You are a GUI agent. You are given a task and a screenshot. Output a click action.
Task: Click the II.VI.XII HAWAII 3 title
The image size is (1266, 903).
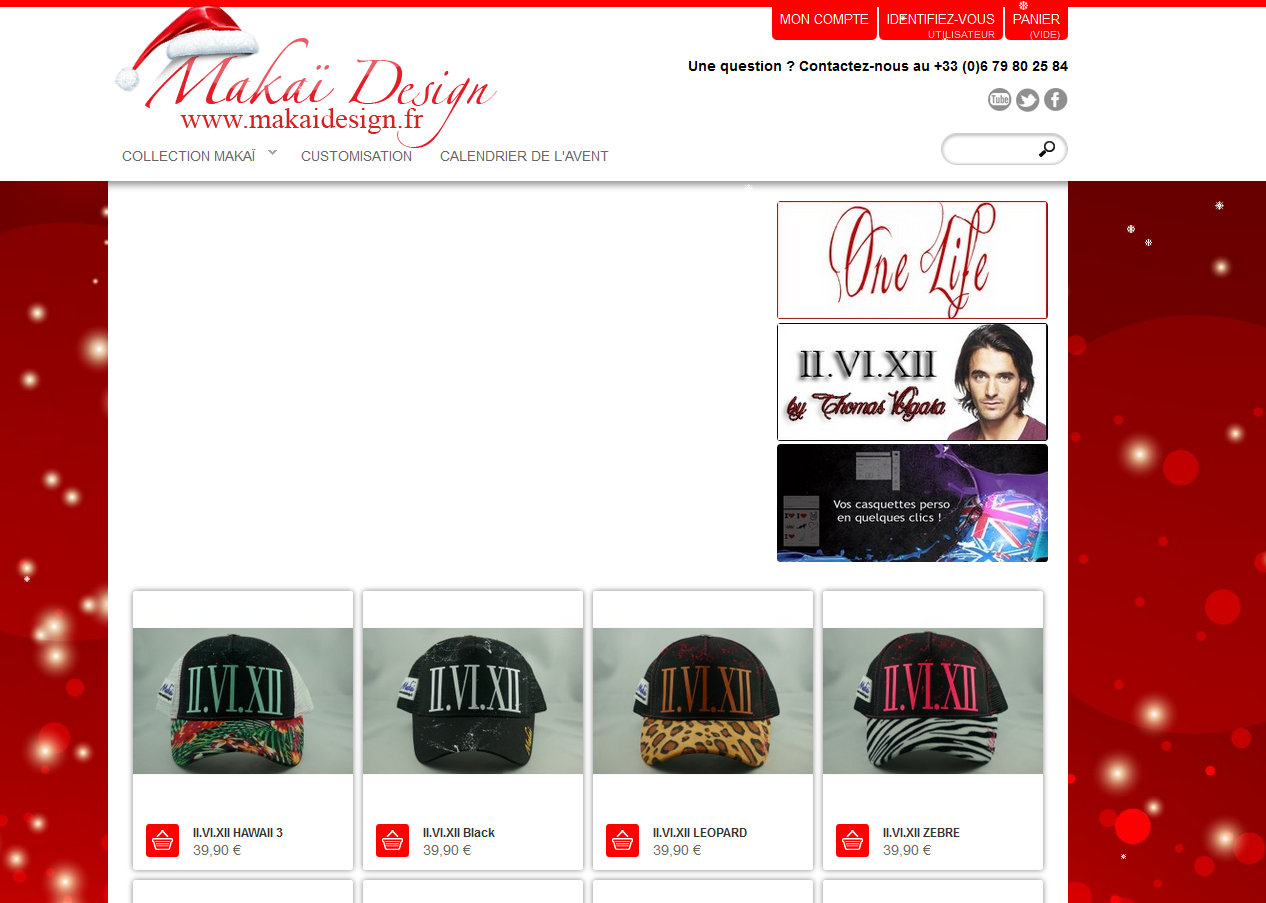238,833
